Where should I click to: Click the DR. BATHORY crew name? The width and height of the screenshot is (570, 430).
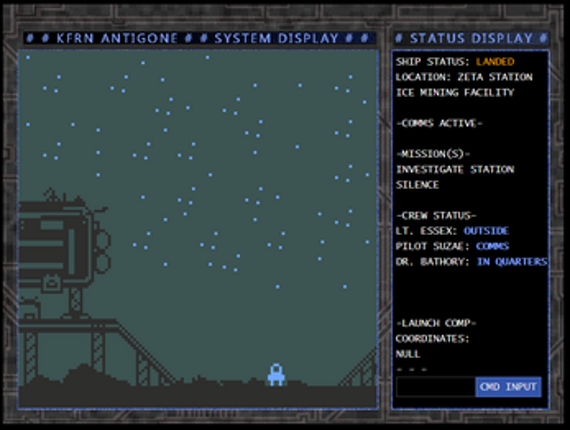click(433, 262)
